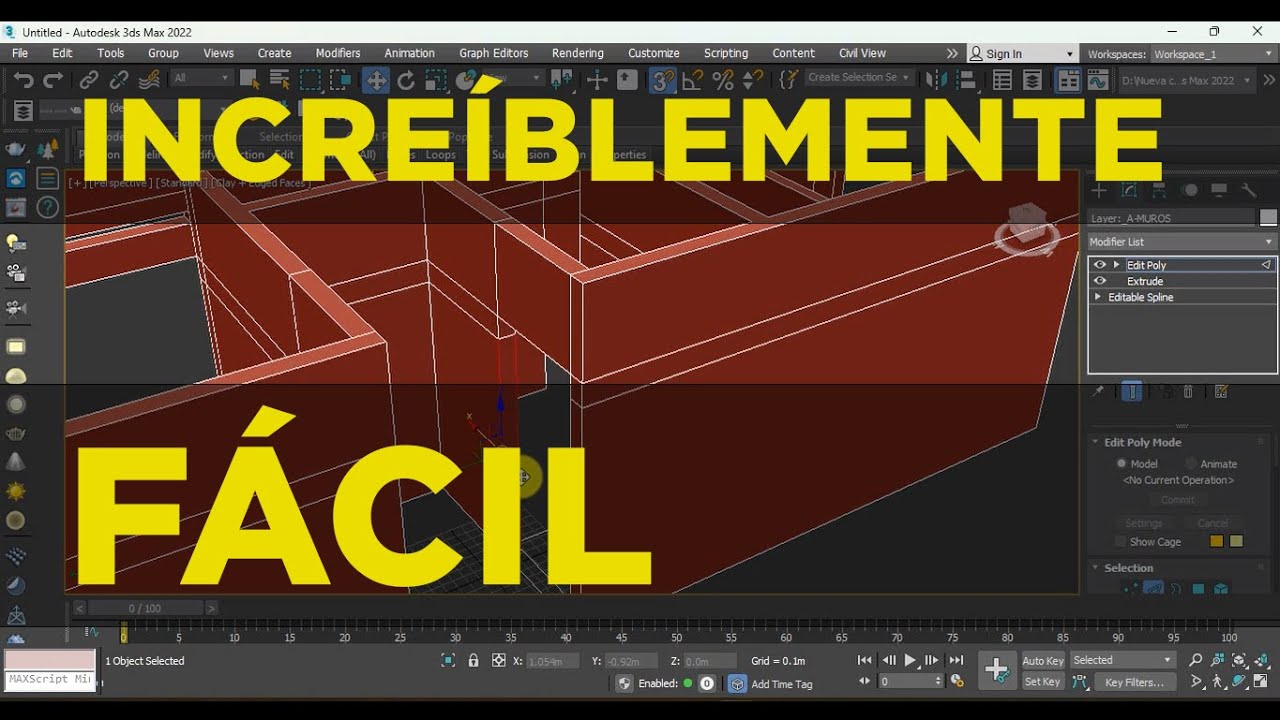Toggle the Auto Key button
This screenshot has height=720, width=1280.
tap(1043, 661)
